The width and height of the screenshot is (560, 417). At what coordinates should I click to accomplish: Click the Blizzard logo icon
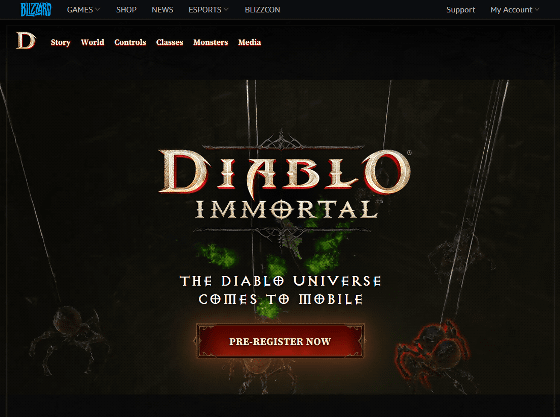[x=36, y=10]
